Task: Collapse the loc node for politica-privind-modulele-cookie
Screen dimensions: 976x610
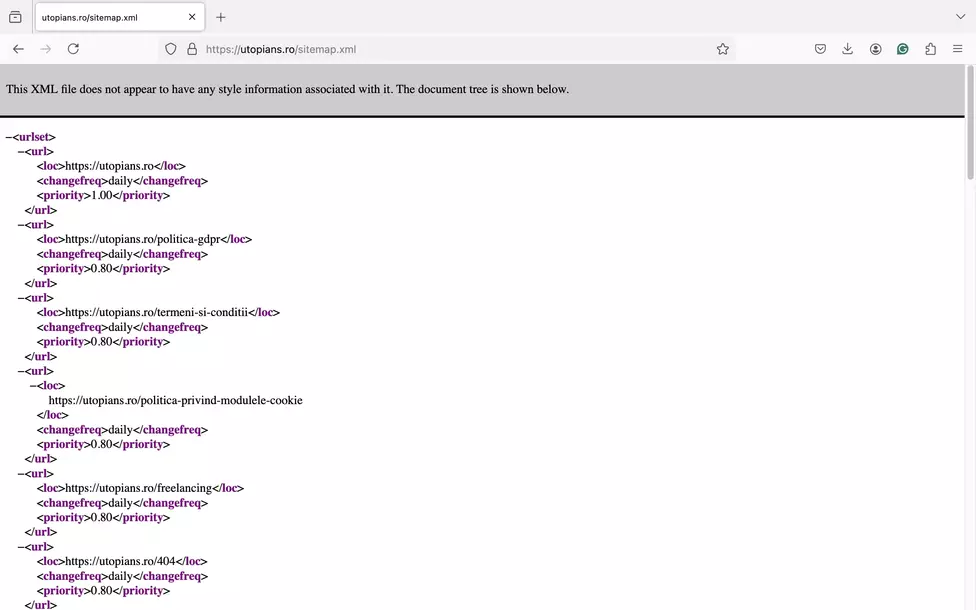Action: click(33, 386)
